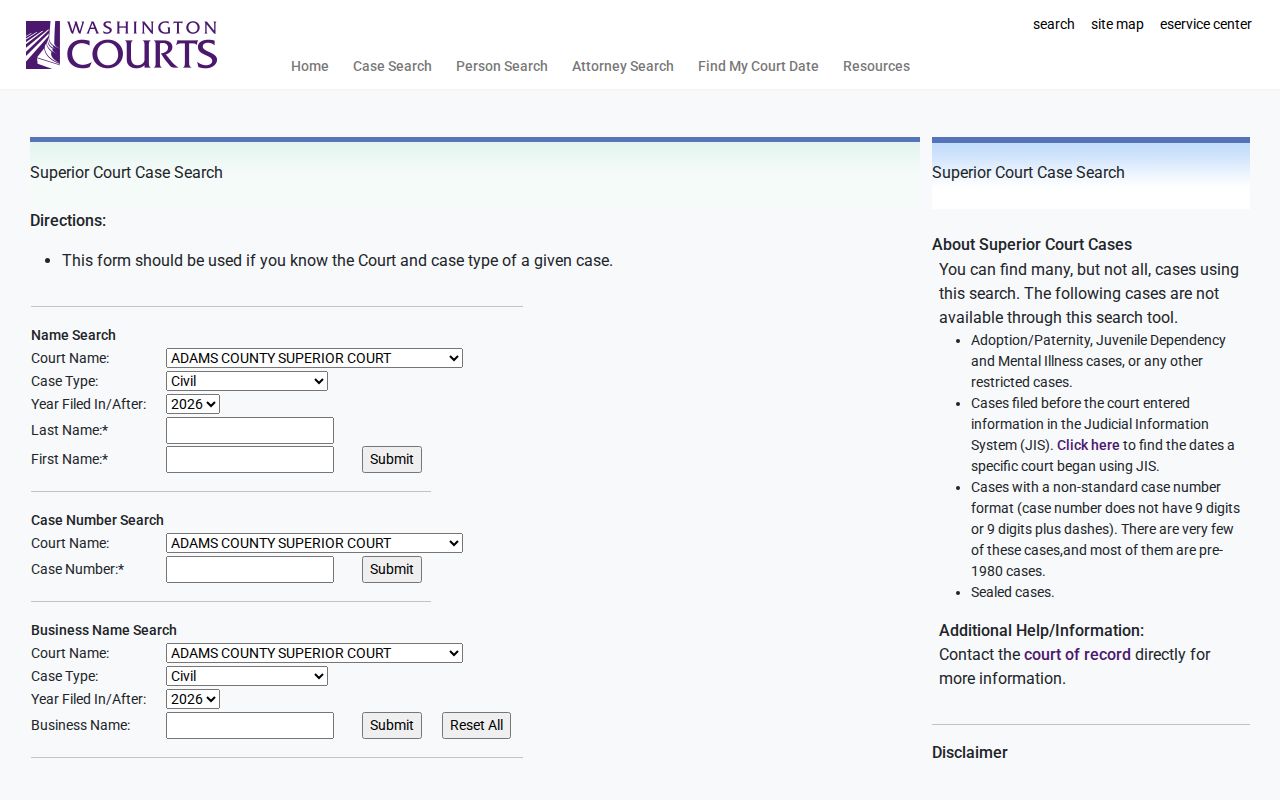
Task: Expand Court Name dropdown in Name Search
Action: tap(314, 358)
